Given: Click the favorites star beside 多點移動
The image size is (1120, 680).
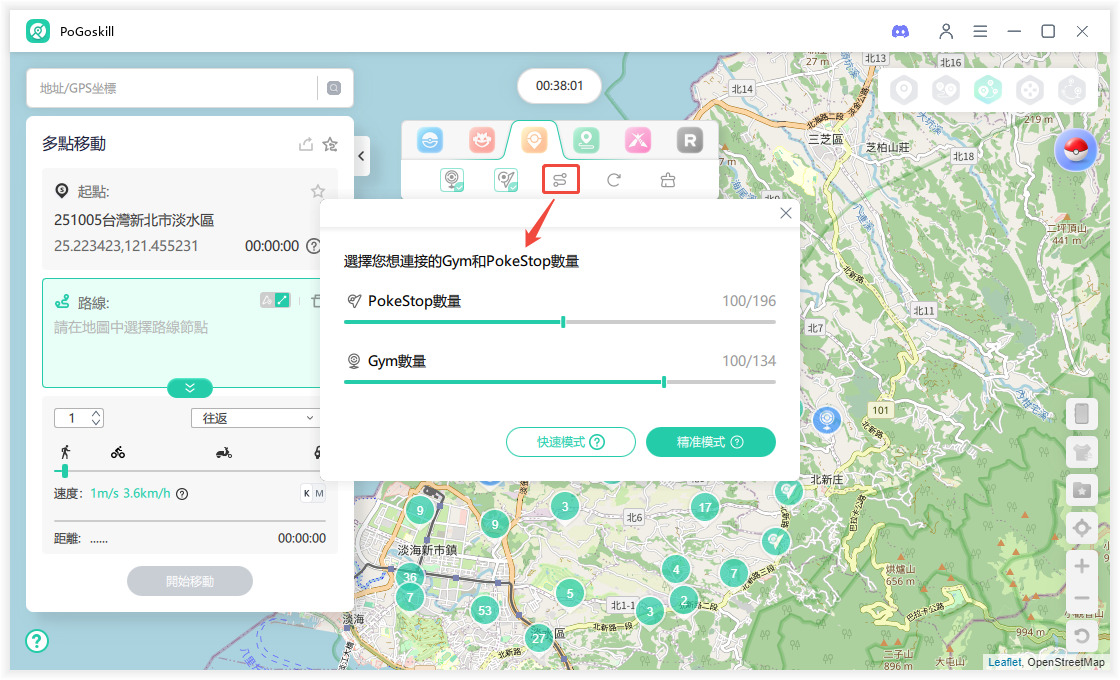Looking at the screenshot, I should pos(330,144).
